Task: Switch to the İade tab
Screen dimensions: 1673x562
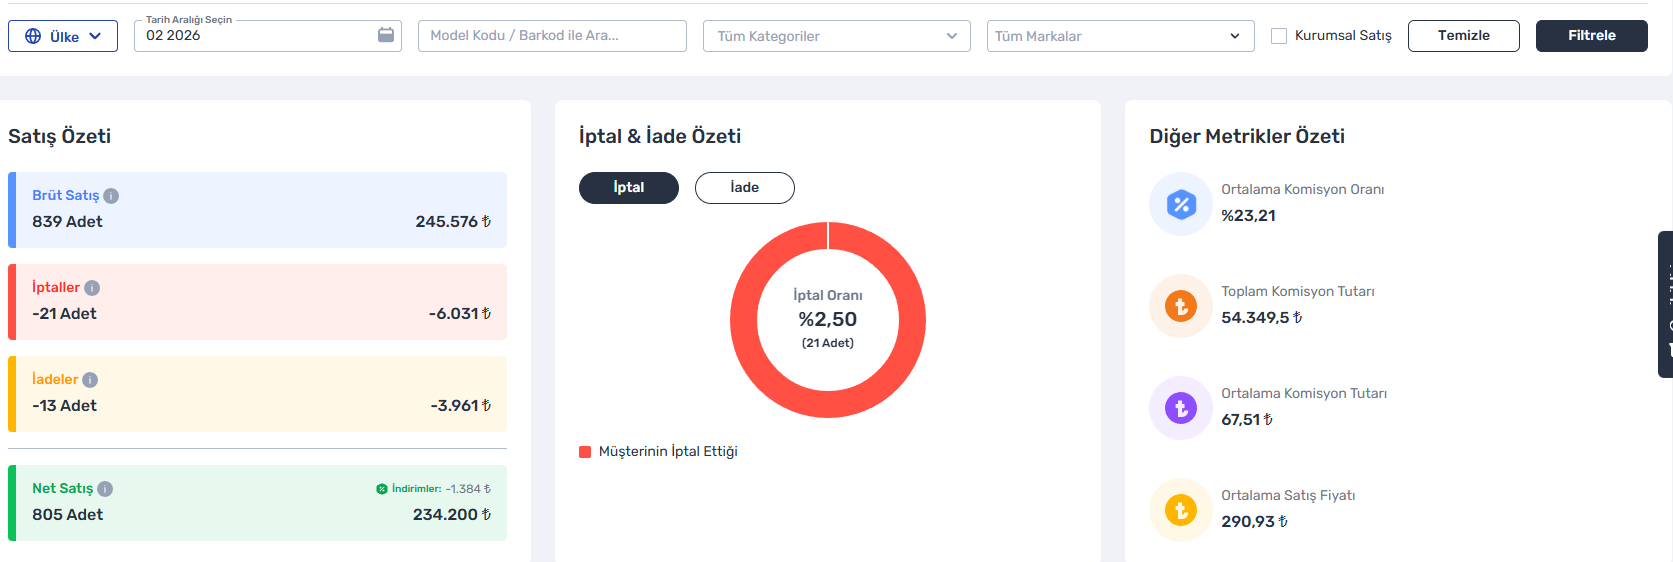Action: (745, 188)
